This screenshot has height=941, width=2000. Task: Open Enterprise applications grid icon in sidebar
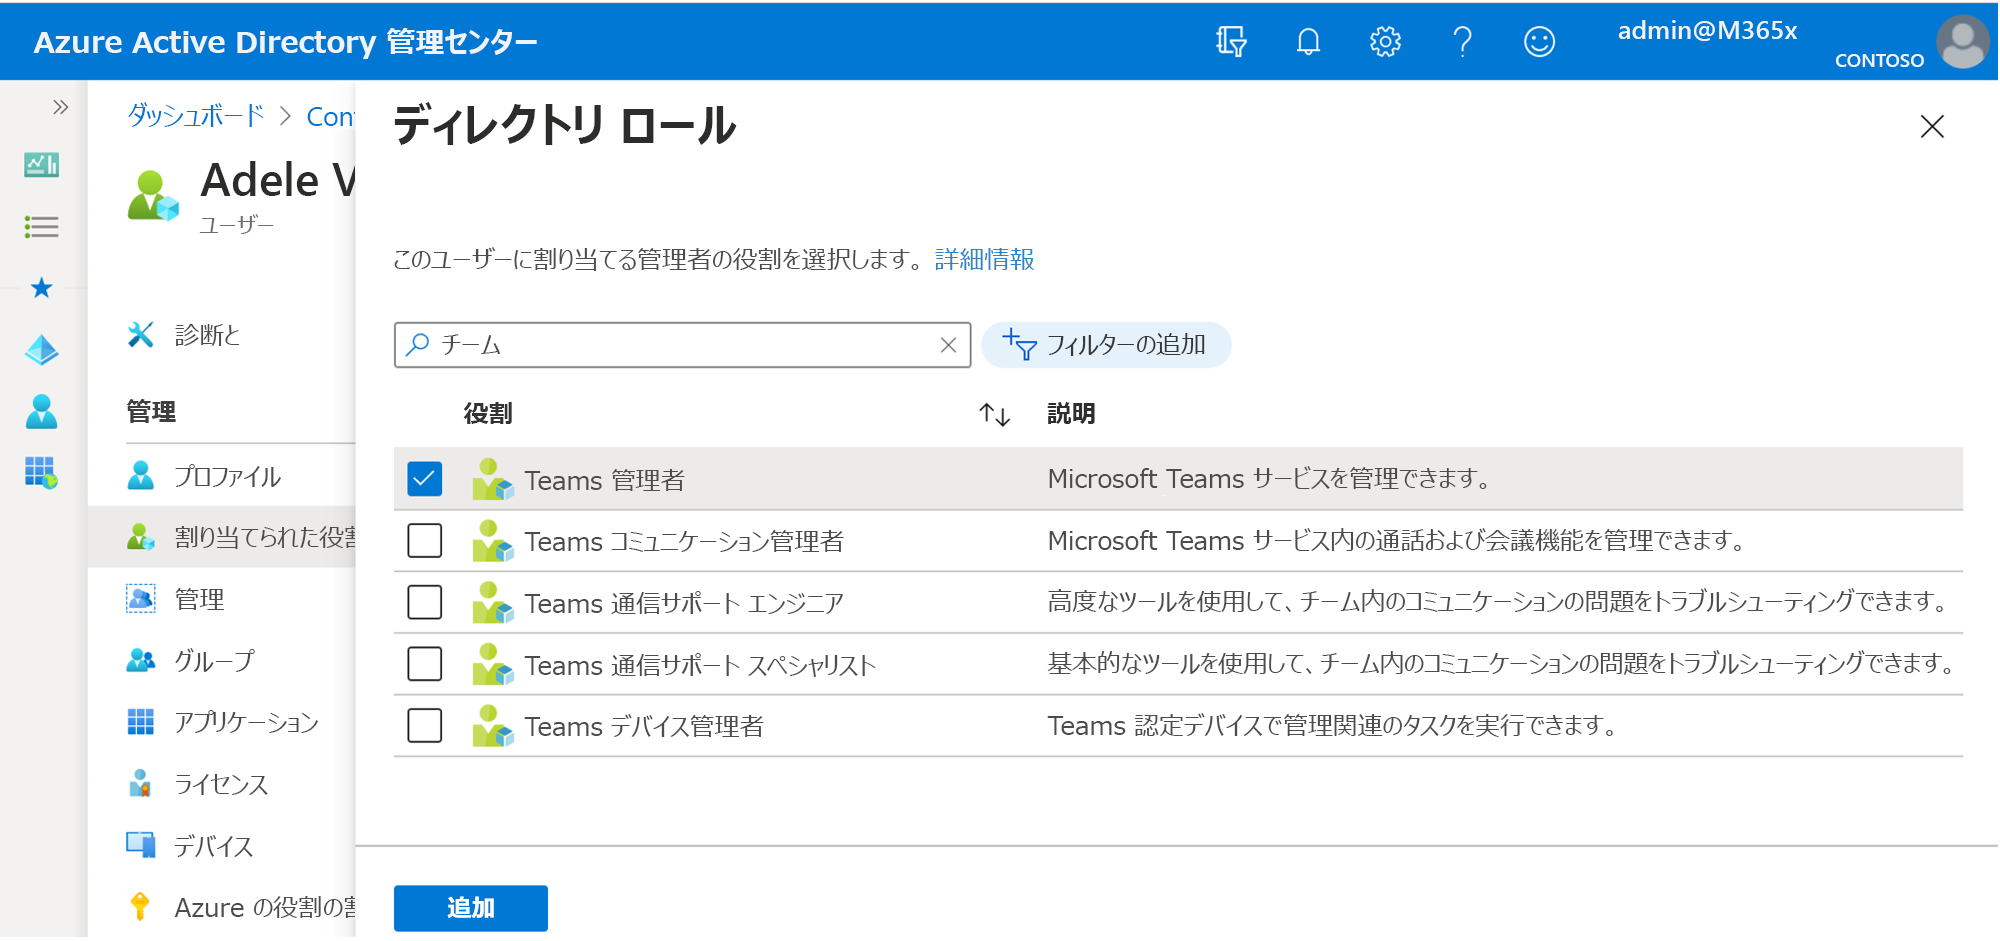pyautogui.click(x=41, y=472)
